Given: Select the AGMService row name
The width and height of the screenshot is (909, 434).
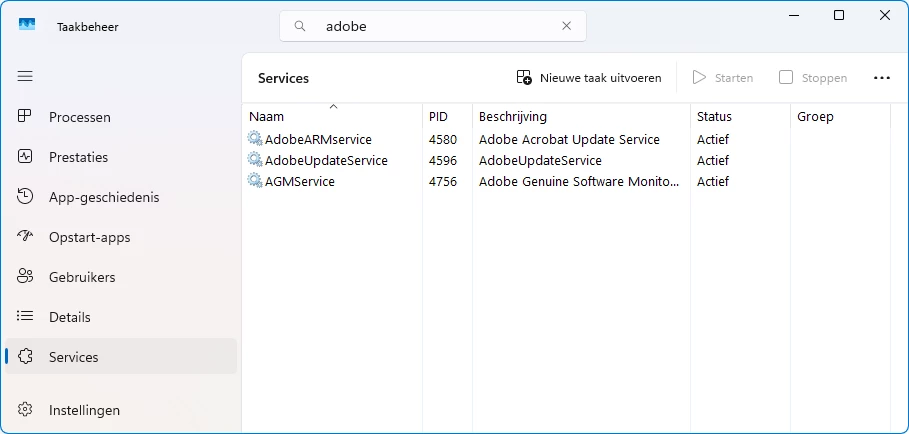Looking at the screenshot, I should pyautogui.click(x=300, y=181).
